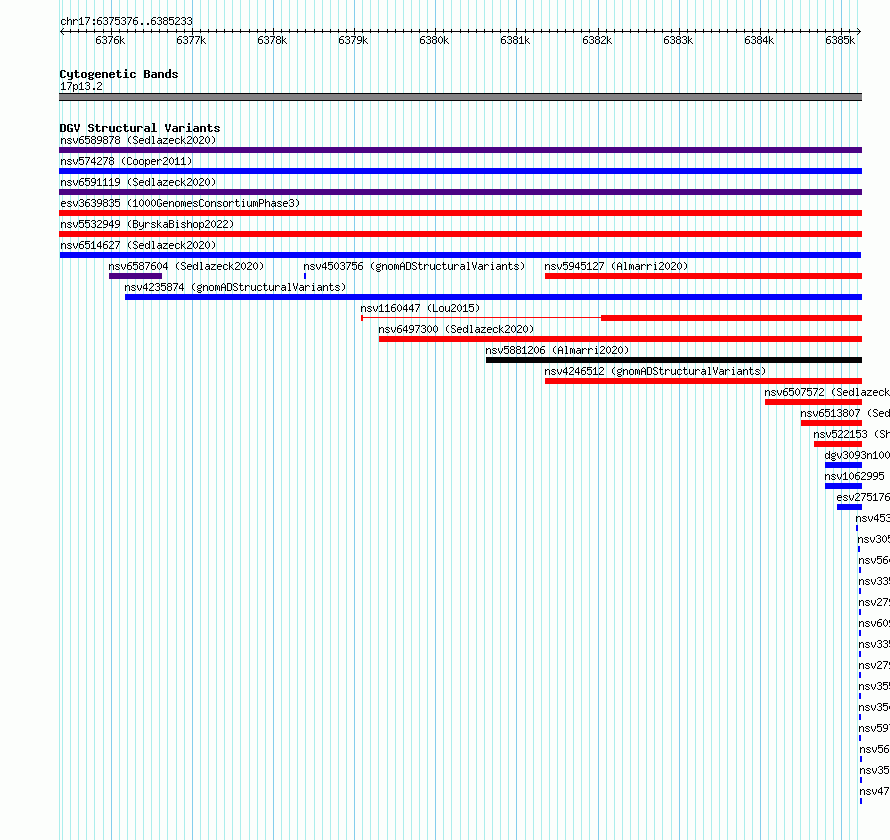890x840 pixels.
Task: Click the purple nsv6589878 variant bar
Action: pos(460,150)
